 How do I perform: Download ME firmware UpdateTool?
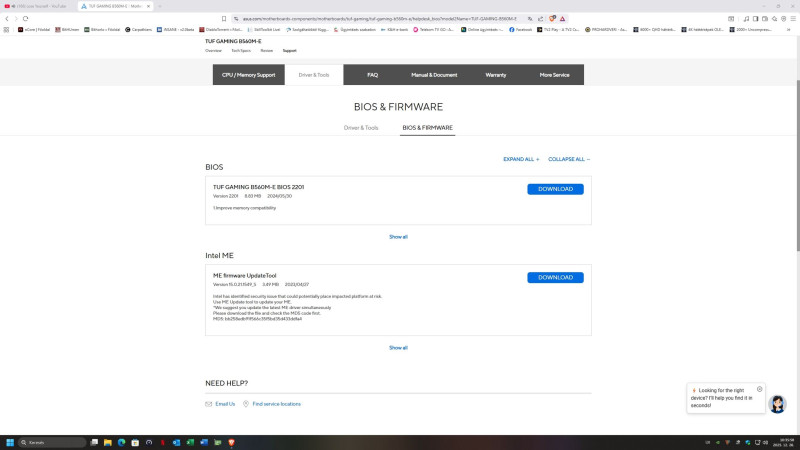555,278
